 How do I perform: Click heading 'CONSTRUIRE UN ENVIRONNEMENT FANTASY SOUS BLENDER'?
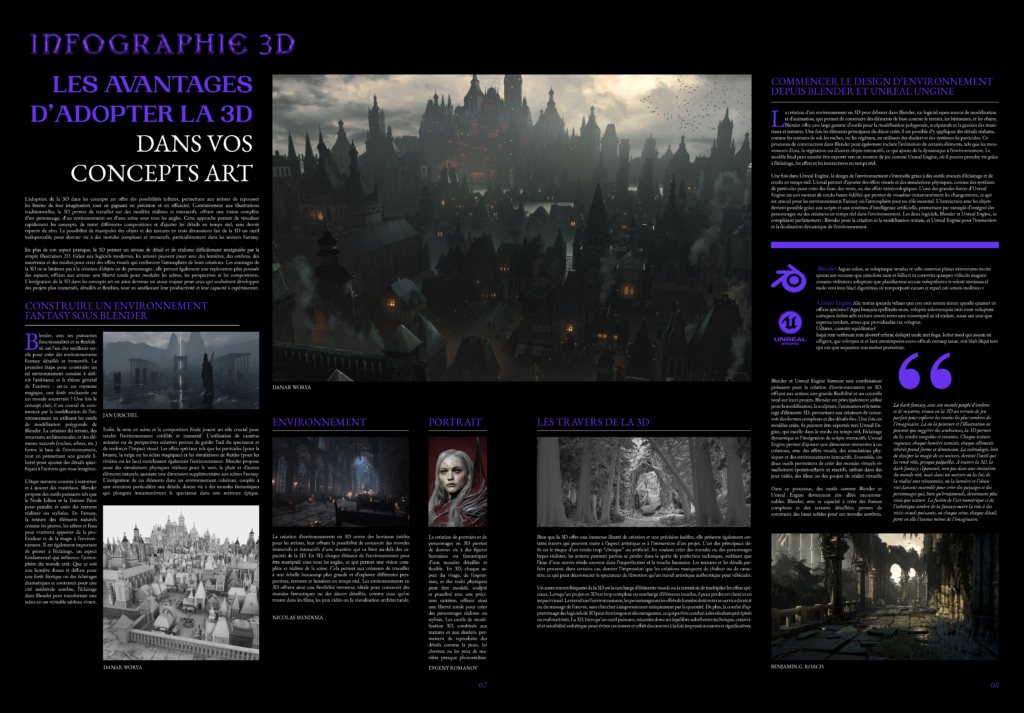pyautogui.click(x=116, y=311)
